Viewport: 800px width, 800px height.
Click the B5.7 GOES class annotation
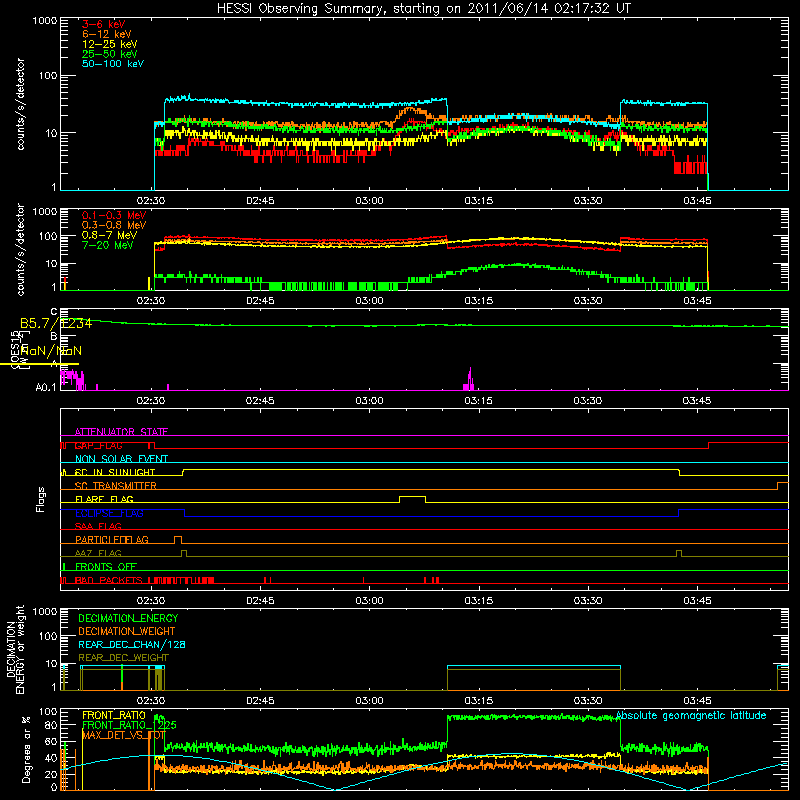coord(56,323)
